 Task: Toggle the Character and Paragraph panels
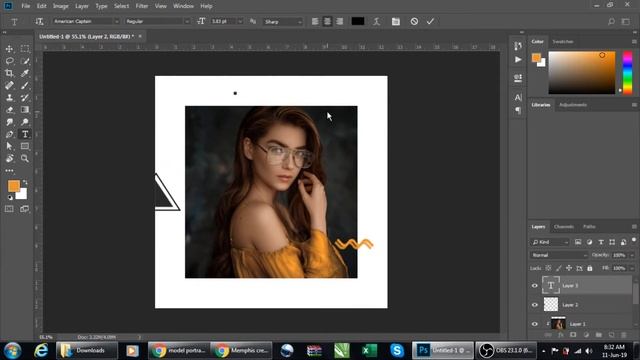click(x=396, y=21)
